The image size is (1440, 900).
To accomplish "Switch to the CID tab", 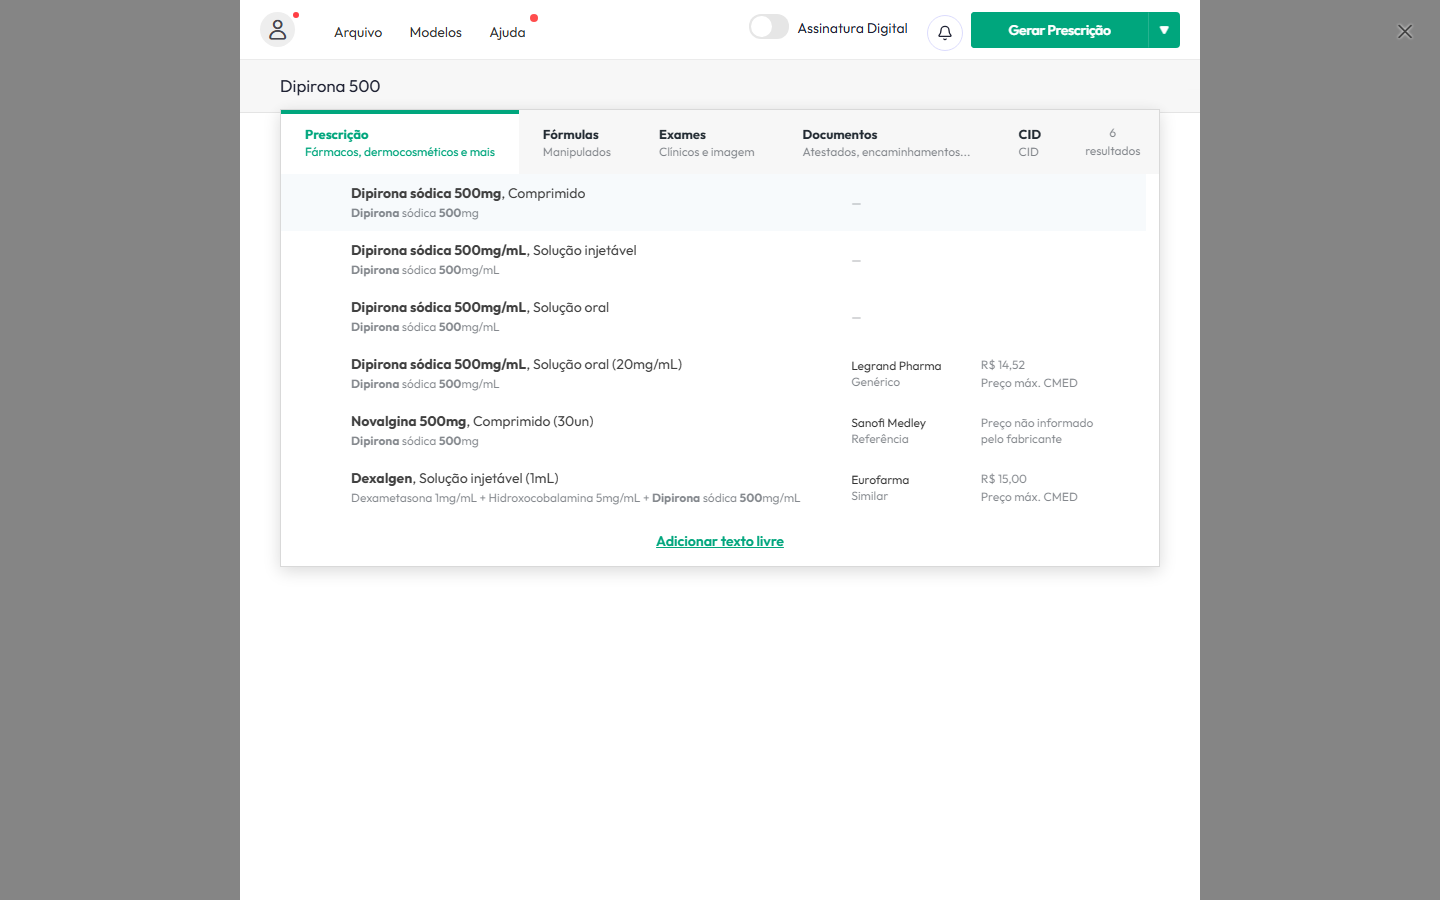I will click(x=1029, y=143).
